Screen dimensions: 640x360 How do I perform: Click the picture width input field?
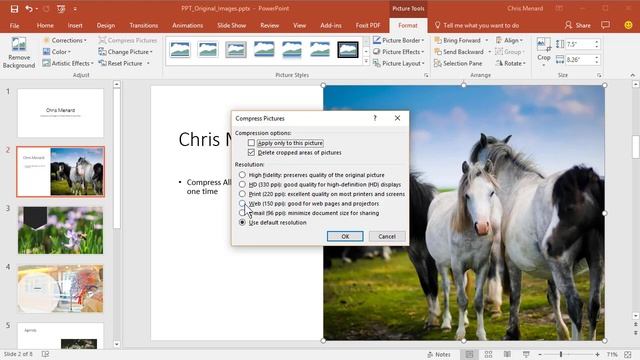(x=580, y=60)
